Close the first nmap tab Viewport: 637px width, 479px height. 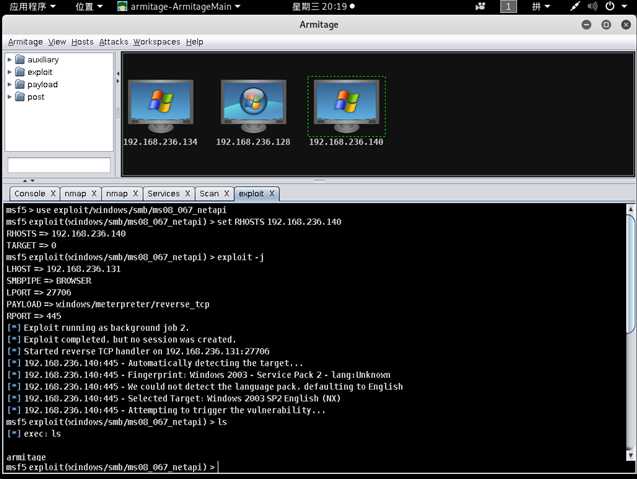pos(94,194)
